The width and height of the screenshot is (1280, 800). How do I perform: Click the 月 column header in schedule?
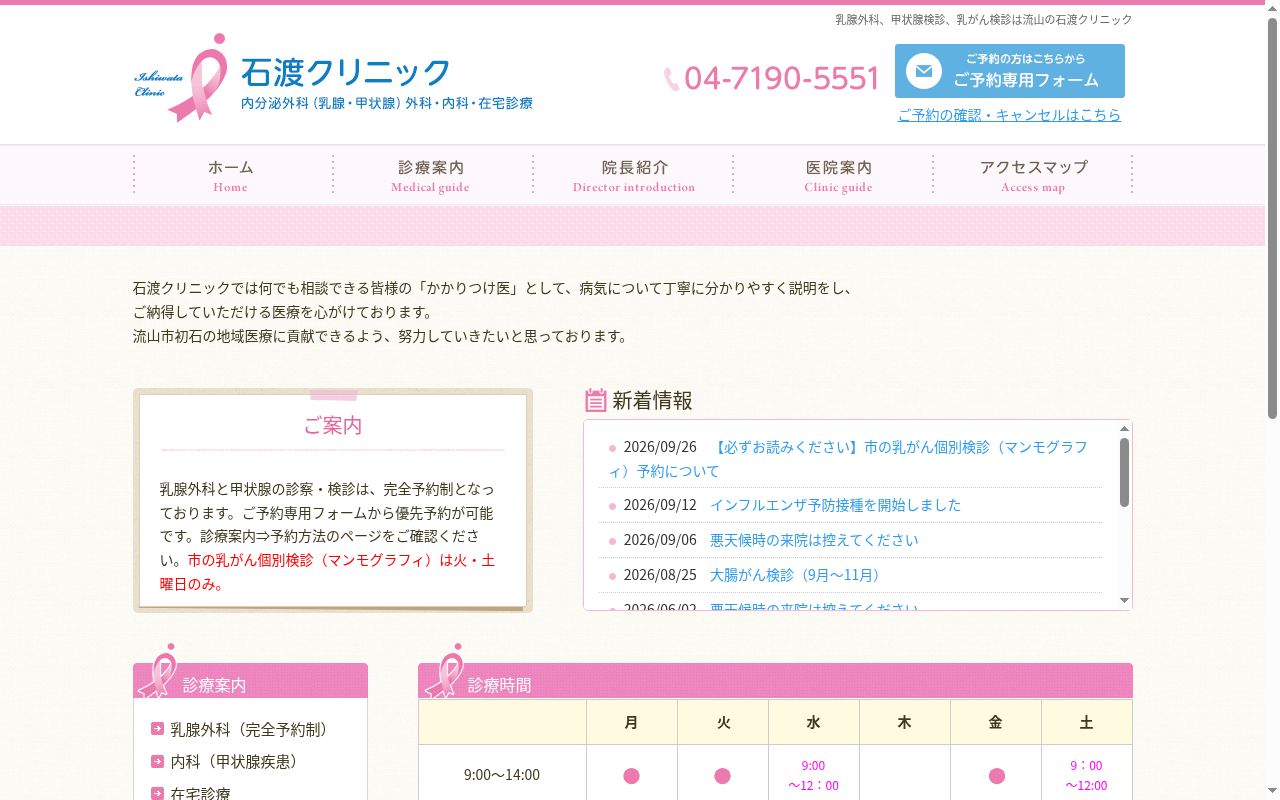(x=631, y=722)
